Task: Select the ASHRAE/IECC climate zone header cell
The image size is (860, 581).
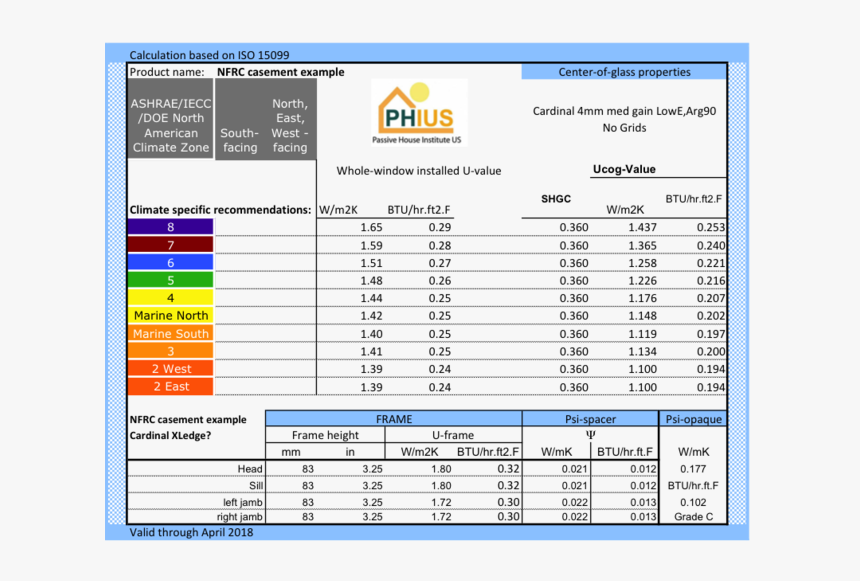Action: tap(171, 125)
